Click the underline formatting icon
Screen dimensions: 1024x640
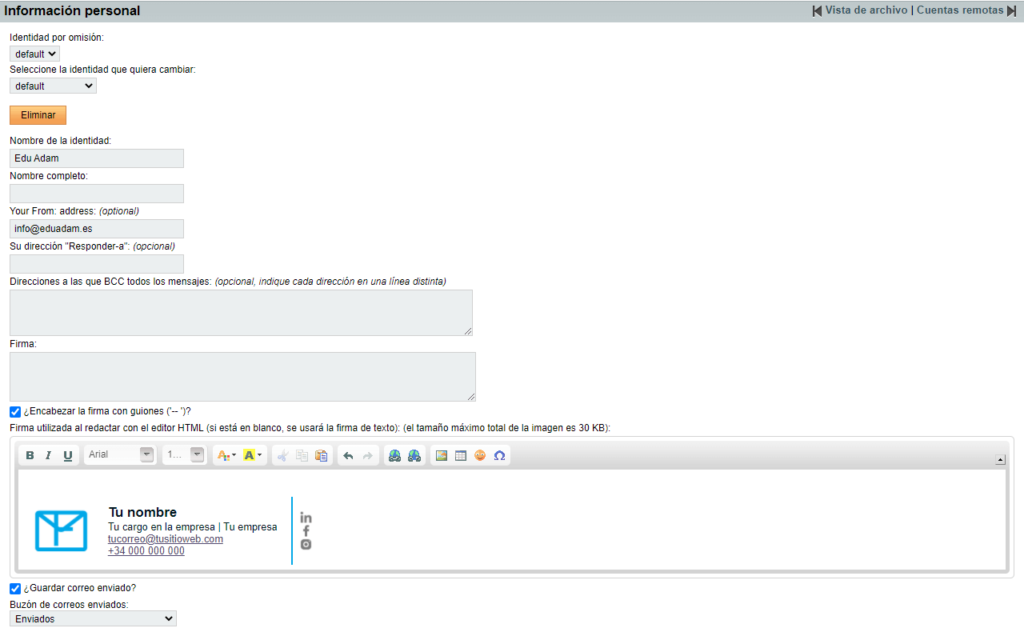click(68, 456)
